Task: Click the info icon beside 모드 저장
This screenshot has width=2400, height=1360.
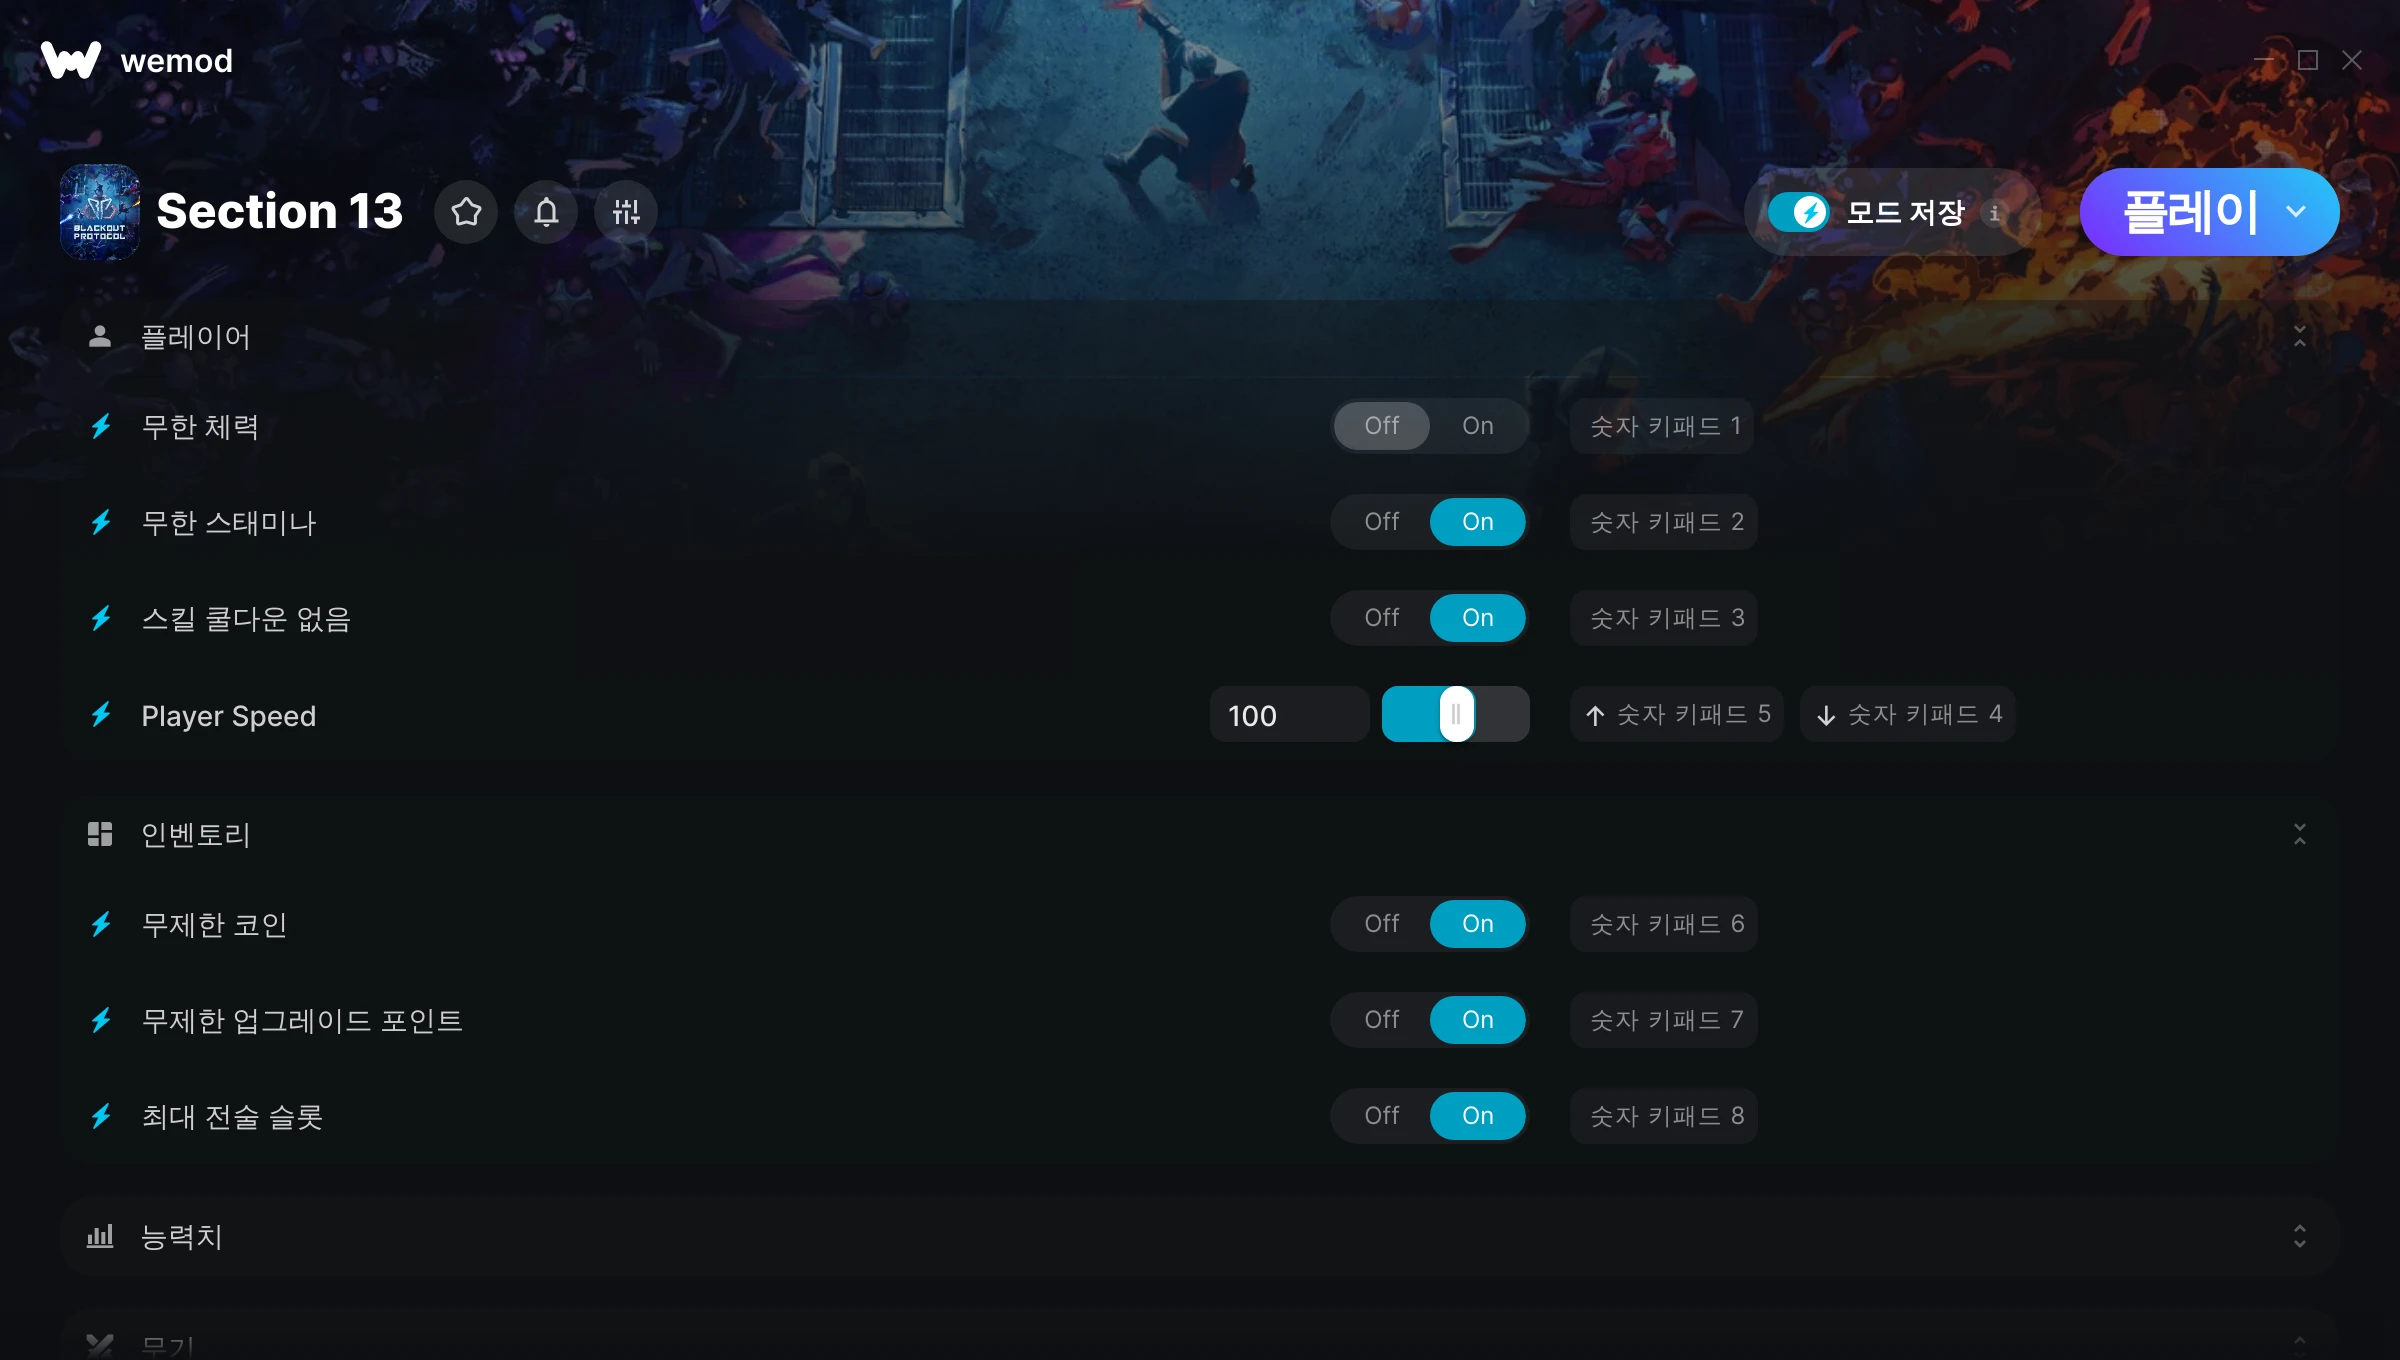Action: [x=1995, y=213]
